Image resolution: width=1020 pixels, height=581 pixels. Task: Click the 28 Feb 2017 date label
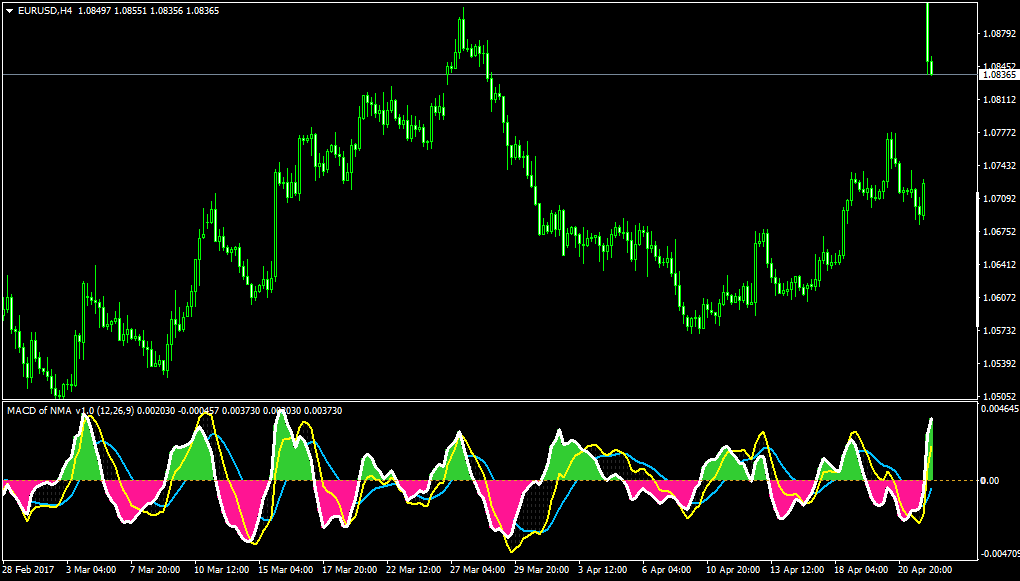click(x=29, y=569)
